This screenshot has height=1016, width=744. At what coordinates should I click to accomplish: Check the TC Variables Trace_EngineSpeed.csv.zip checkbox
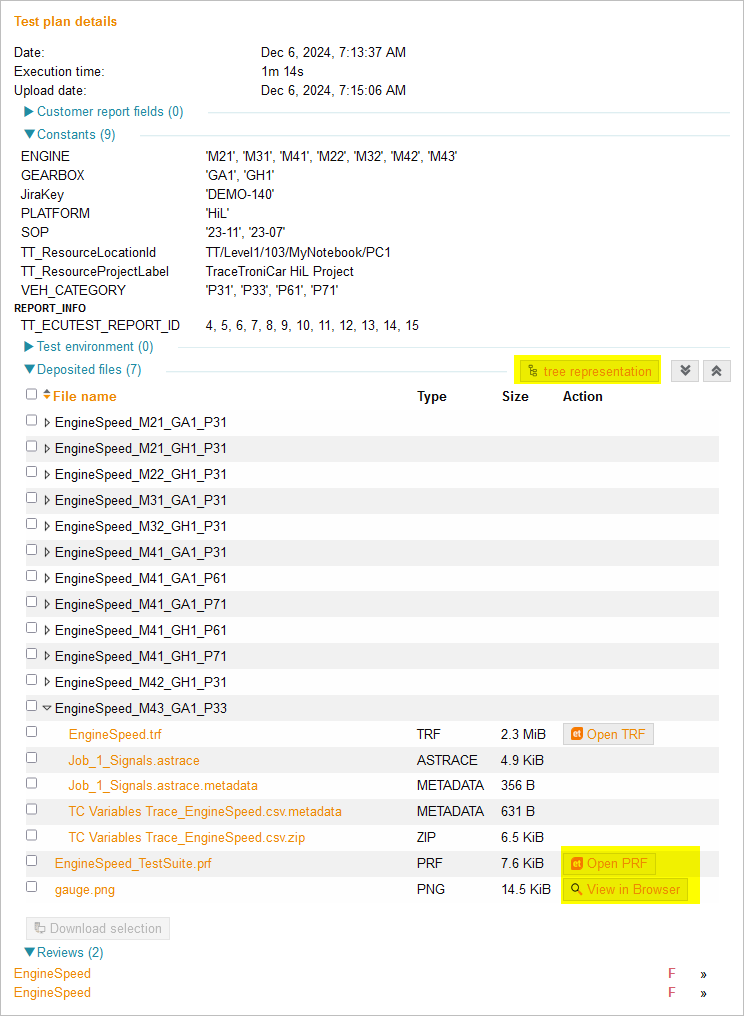[32, 835]
